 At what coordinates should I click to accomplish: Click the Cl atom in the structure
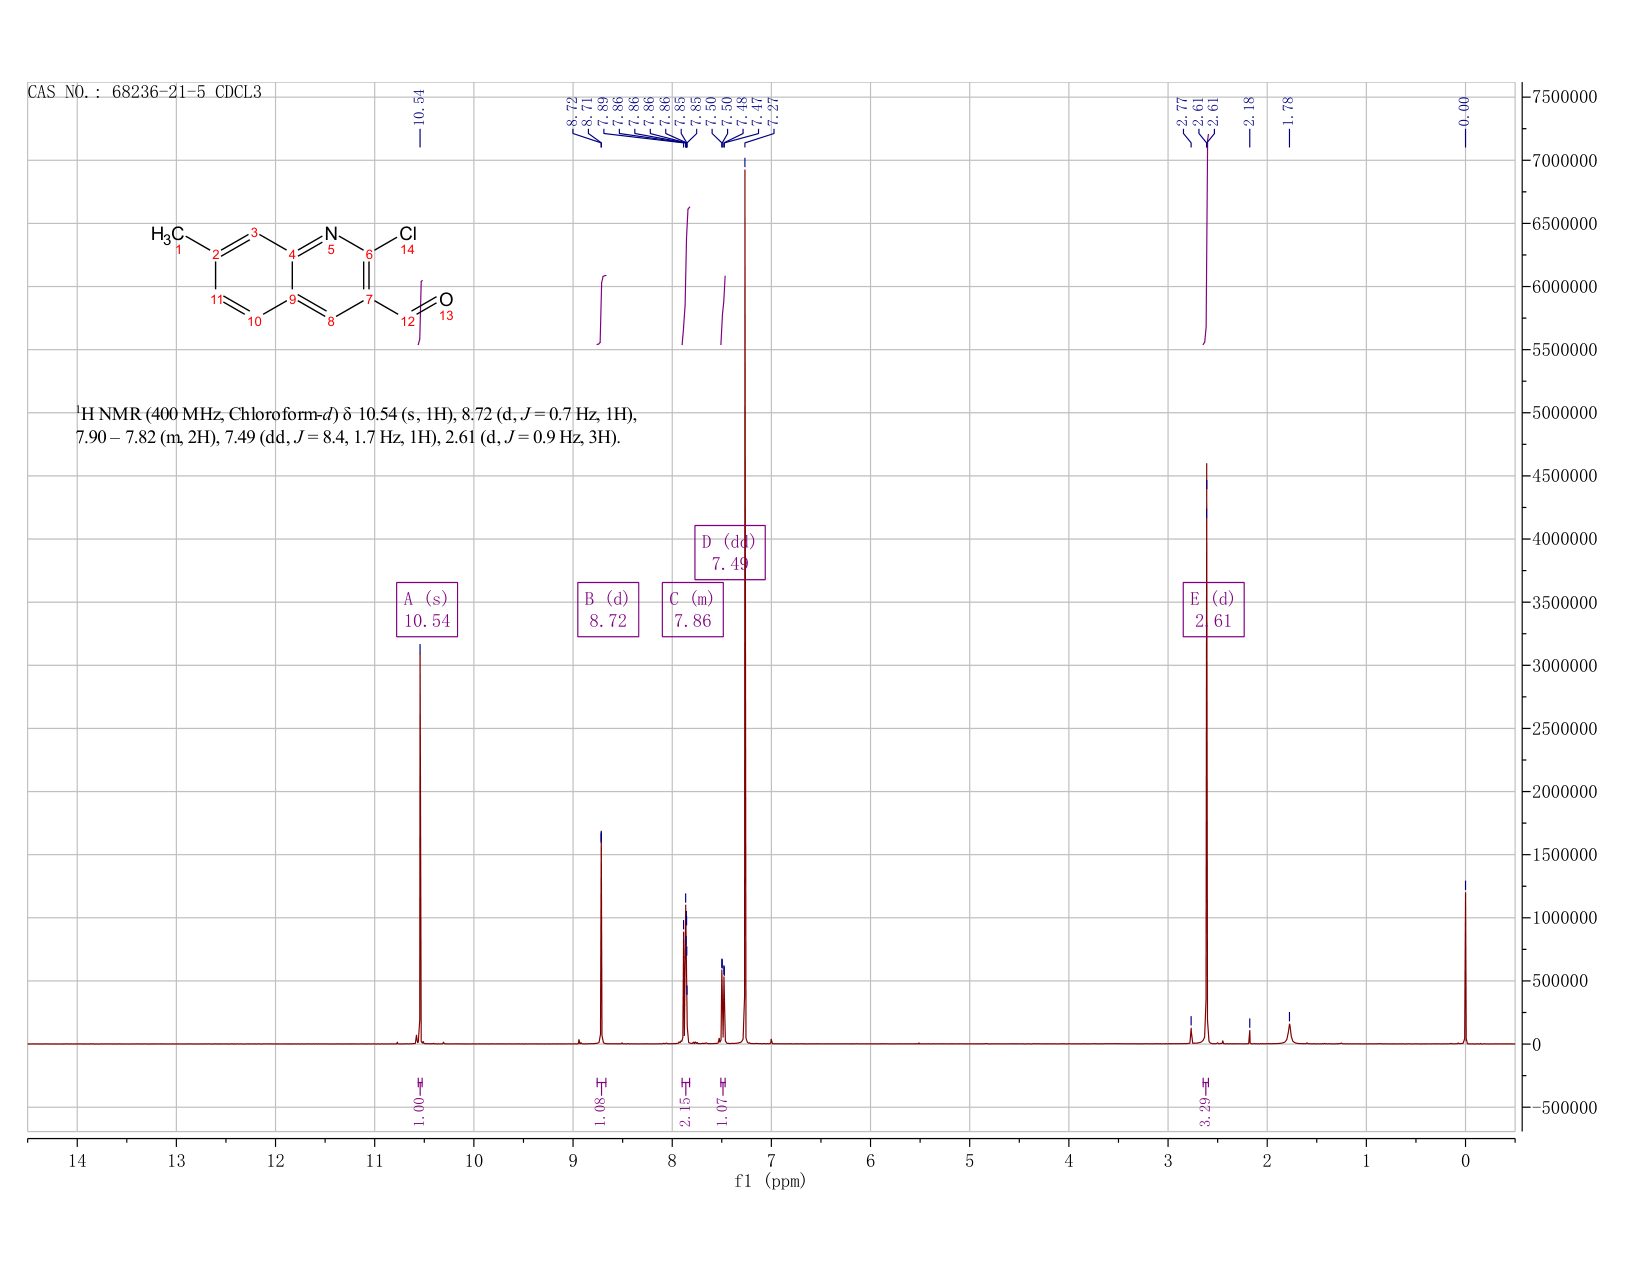pos(407,234)
